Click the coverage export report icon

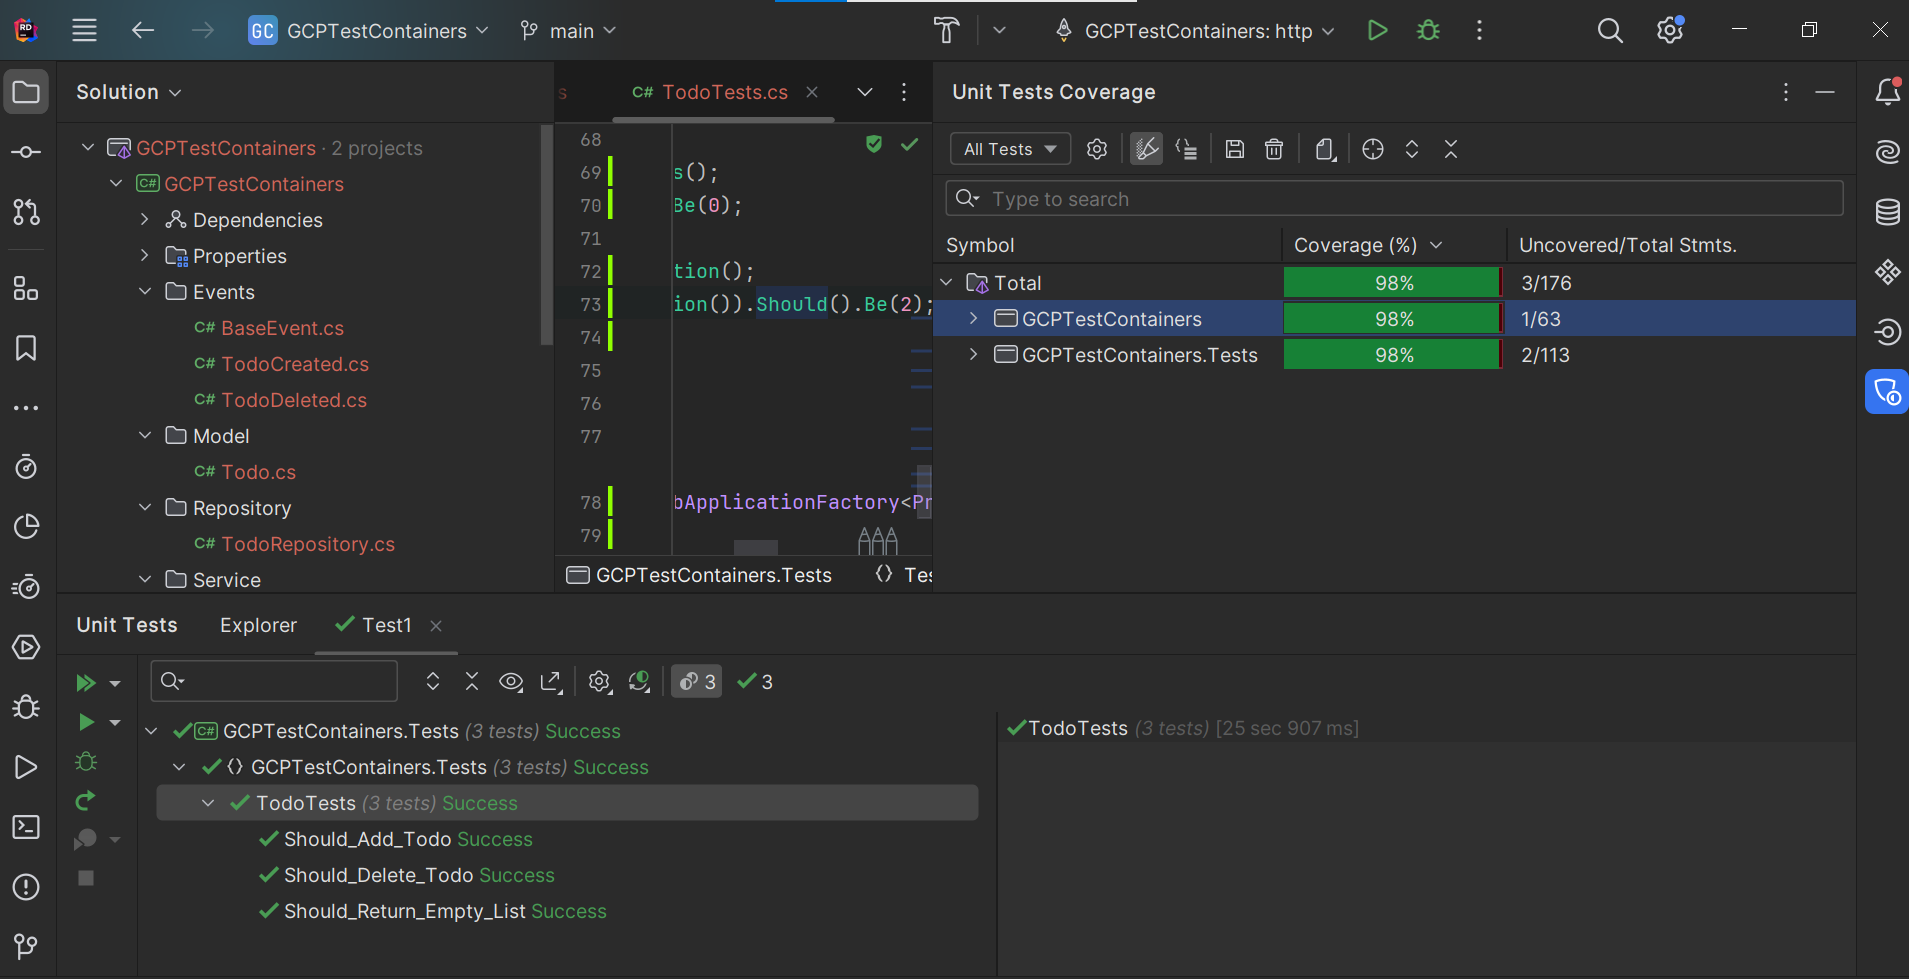[x=1326, y=149]
